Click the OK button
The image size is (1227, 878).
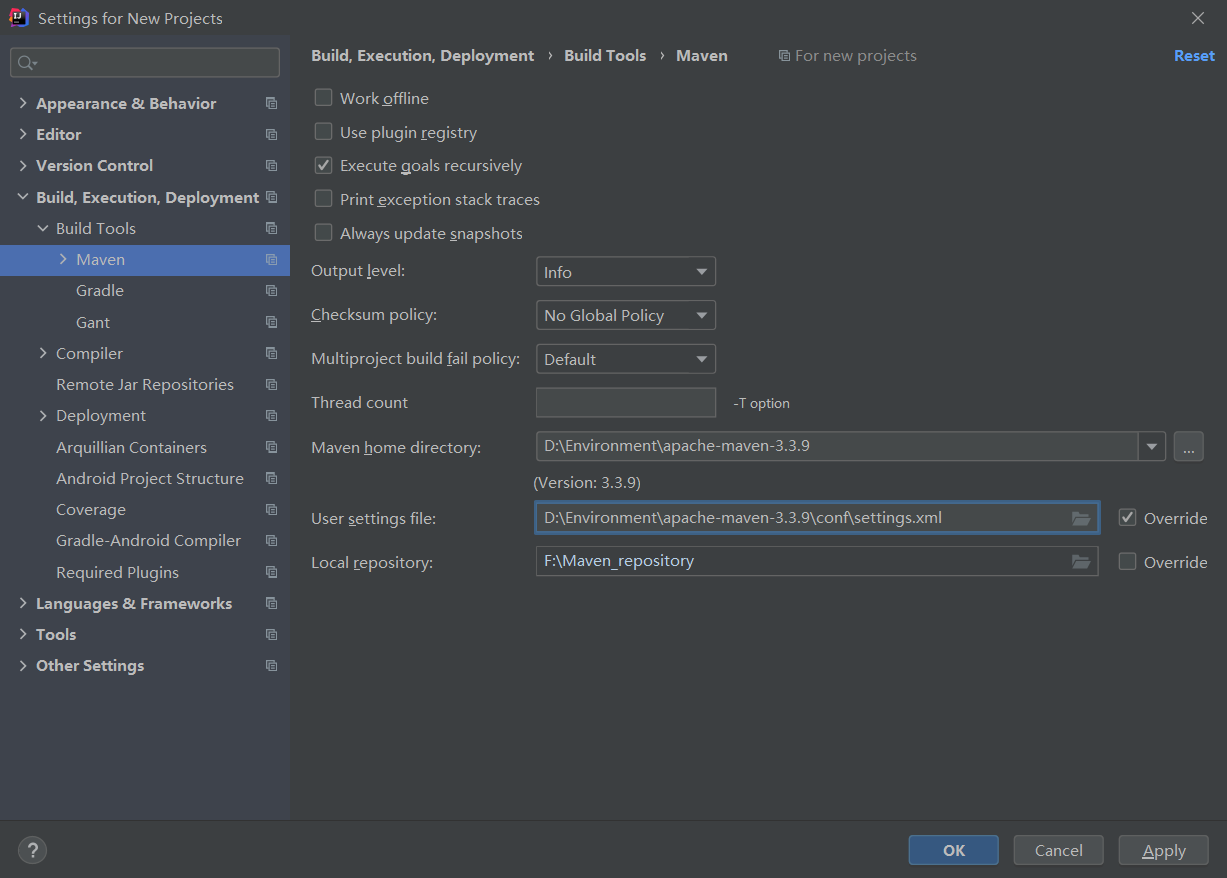click(x=954, y=850)
